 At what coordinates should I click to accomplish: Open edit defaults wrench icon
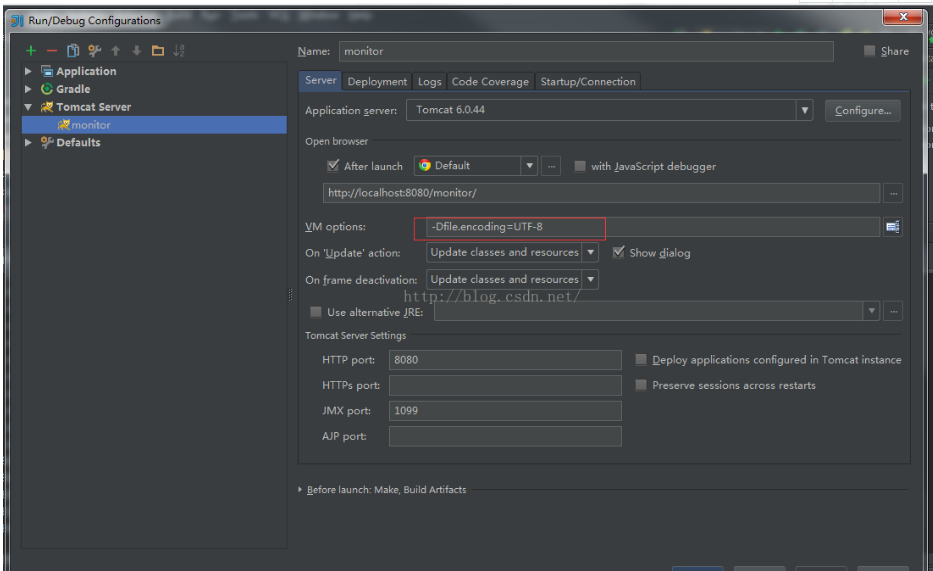click(x=95, y=51)
